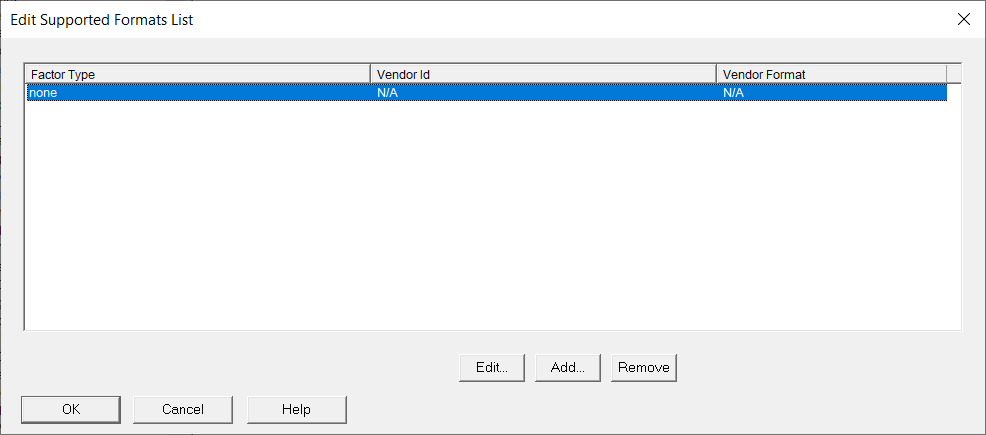Click divider between Vendor Id and Vendor Format
986x435 pixels.
(716, 74)
